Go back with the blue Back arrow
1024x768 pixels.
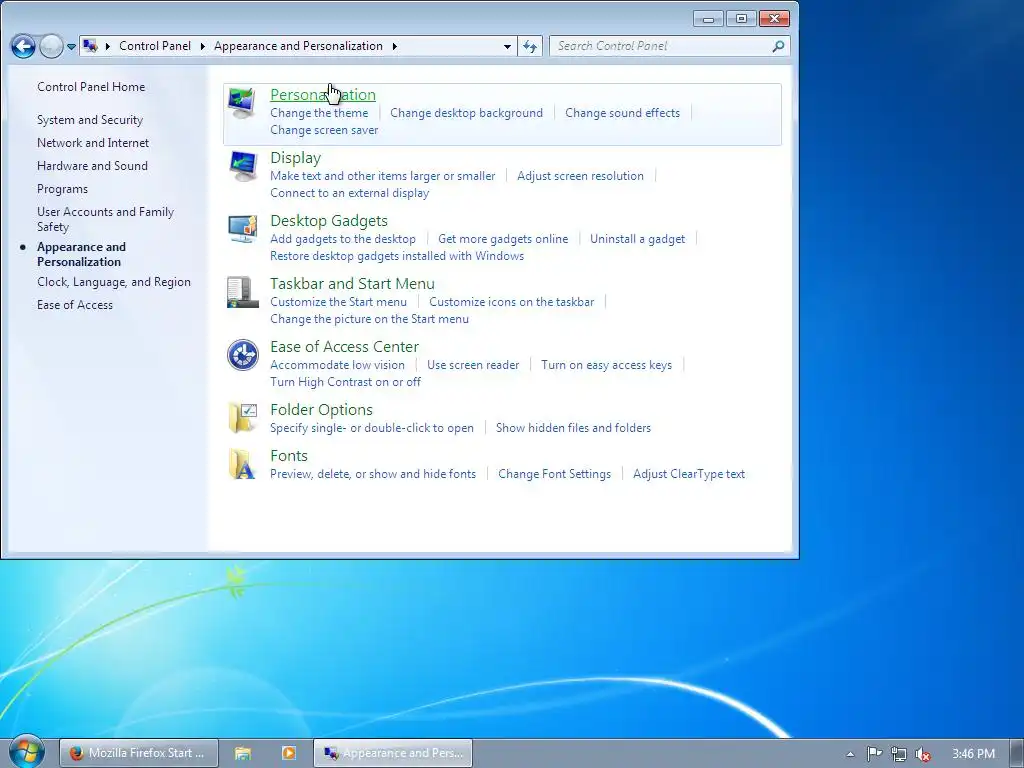point(24,46)
